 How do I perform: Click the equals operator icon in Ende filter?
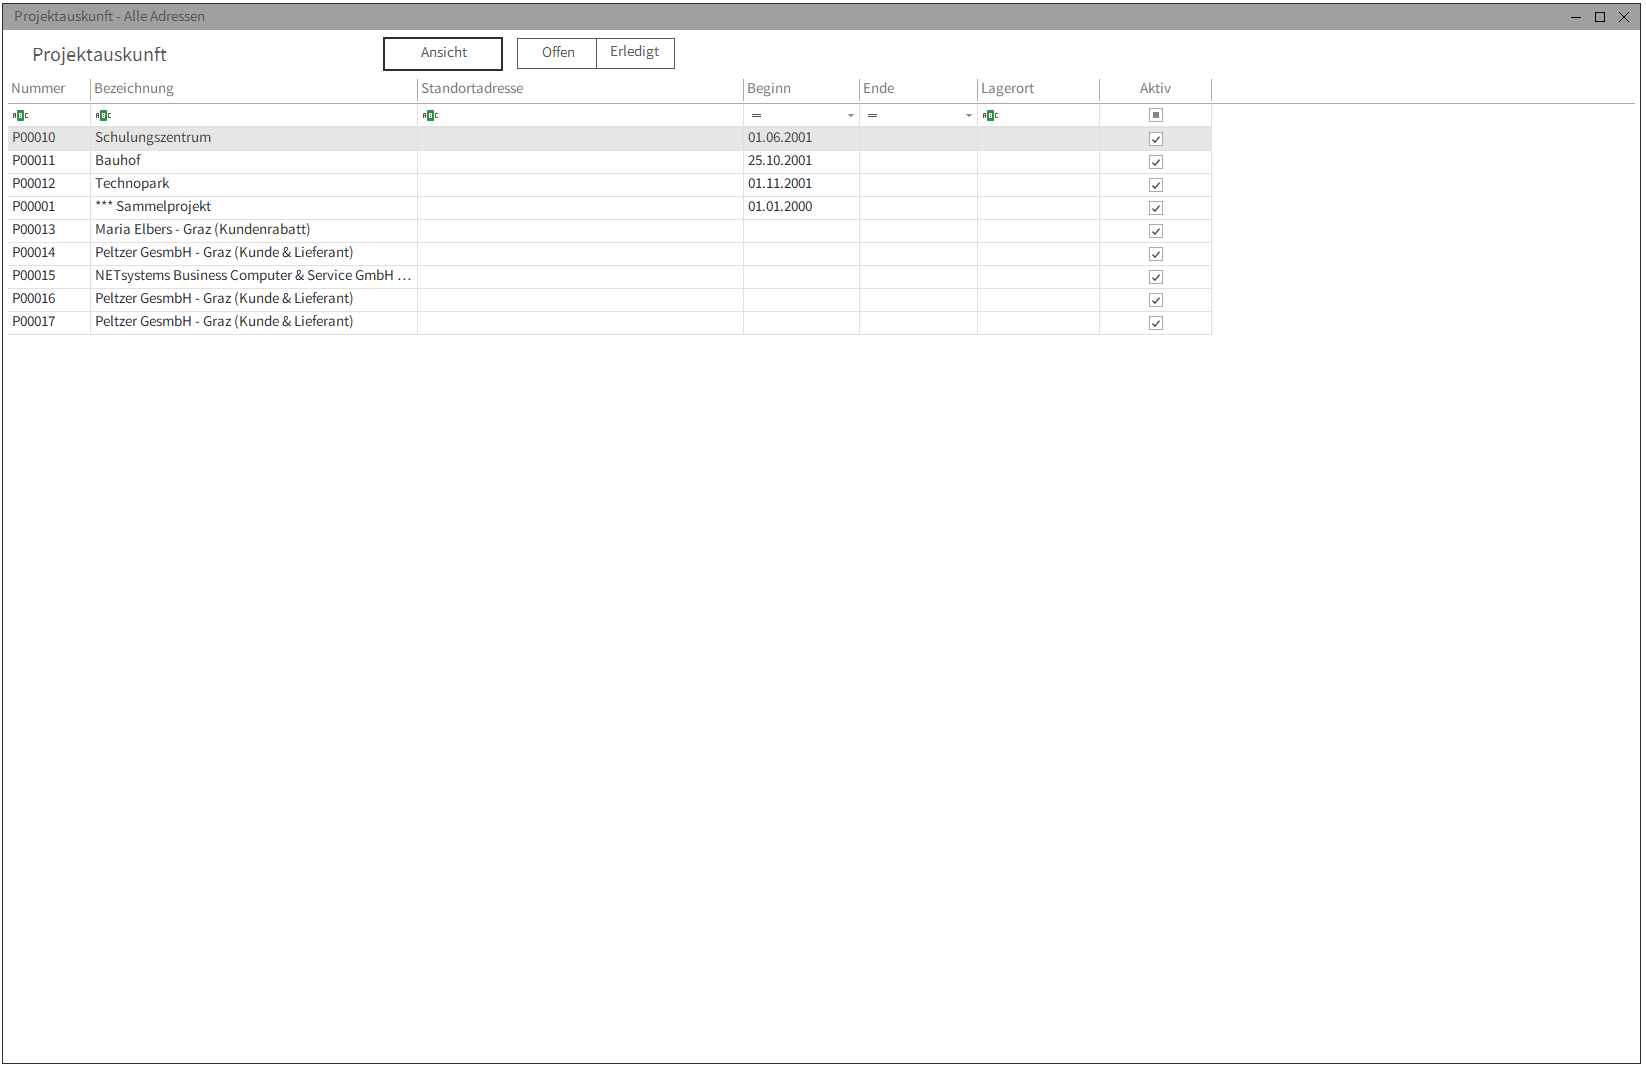873,116
